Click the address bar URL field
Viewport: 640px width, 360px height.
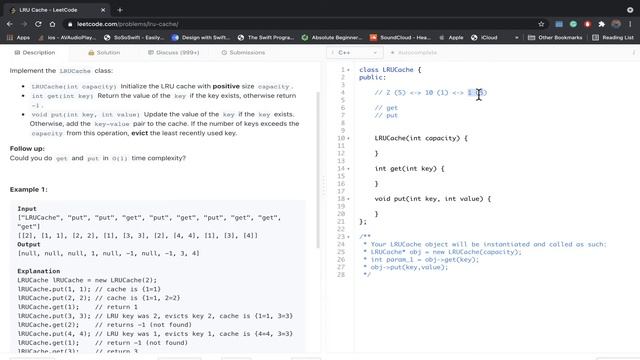(302, 24)
